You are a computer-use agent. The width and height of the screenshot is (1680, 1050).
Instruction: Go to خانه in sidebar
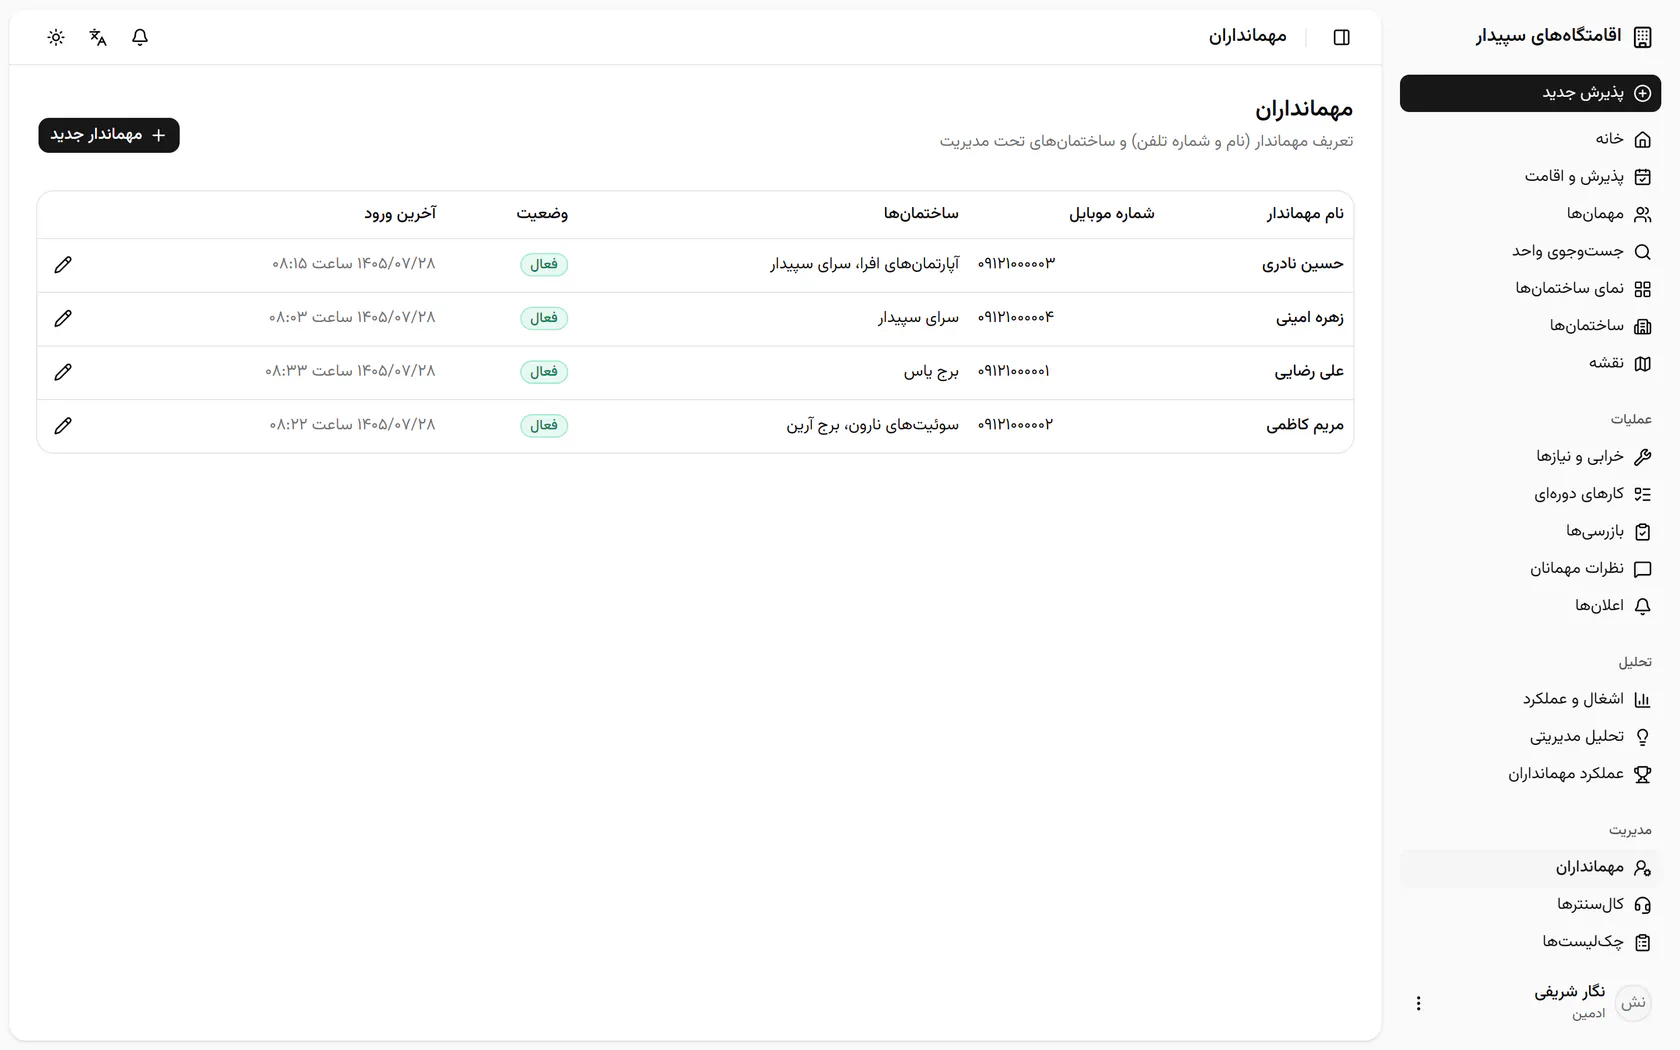click(1530, 139)
